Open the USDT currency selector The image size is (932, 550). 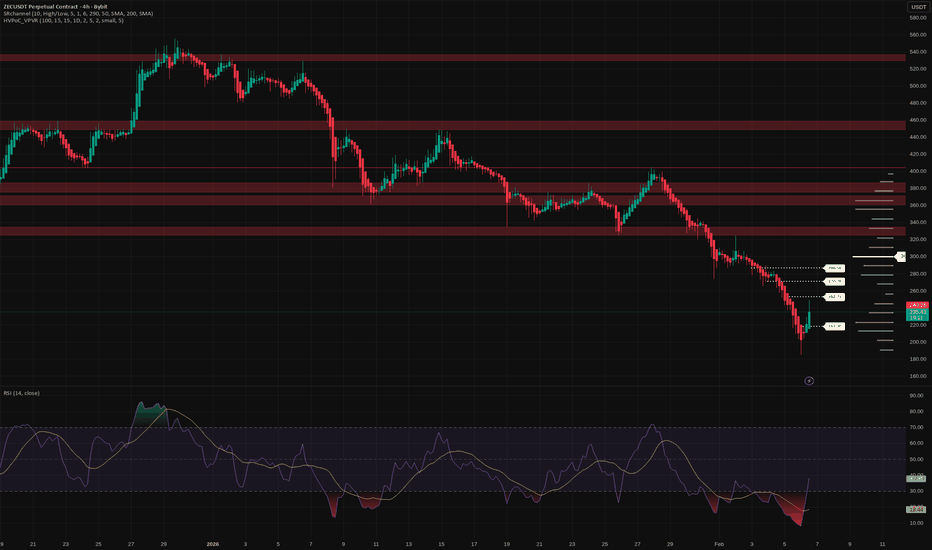pyautogui.click(x=918, y=8)
